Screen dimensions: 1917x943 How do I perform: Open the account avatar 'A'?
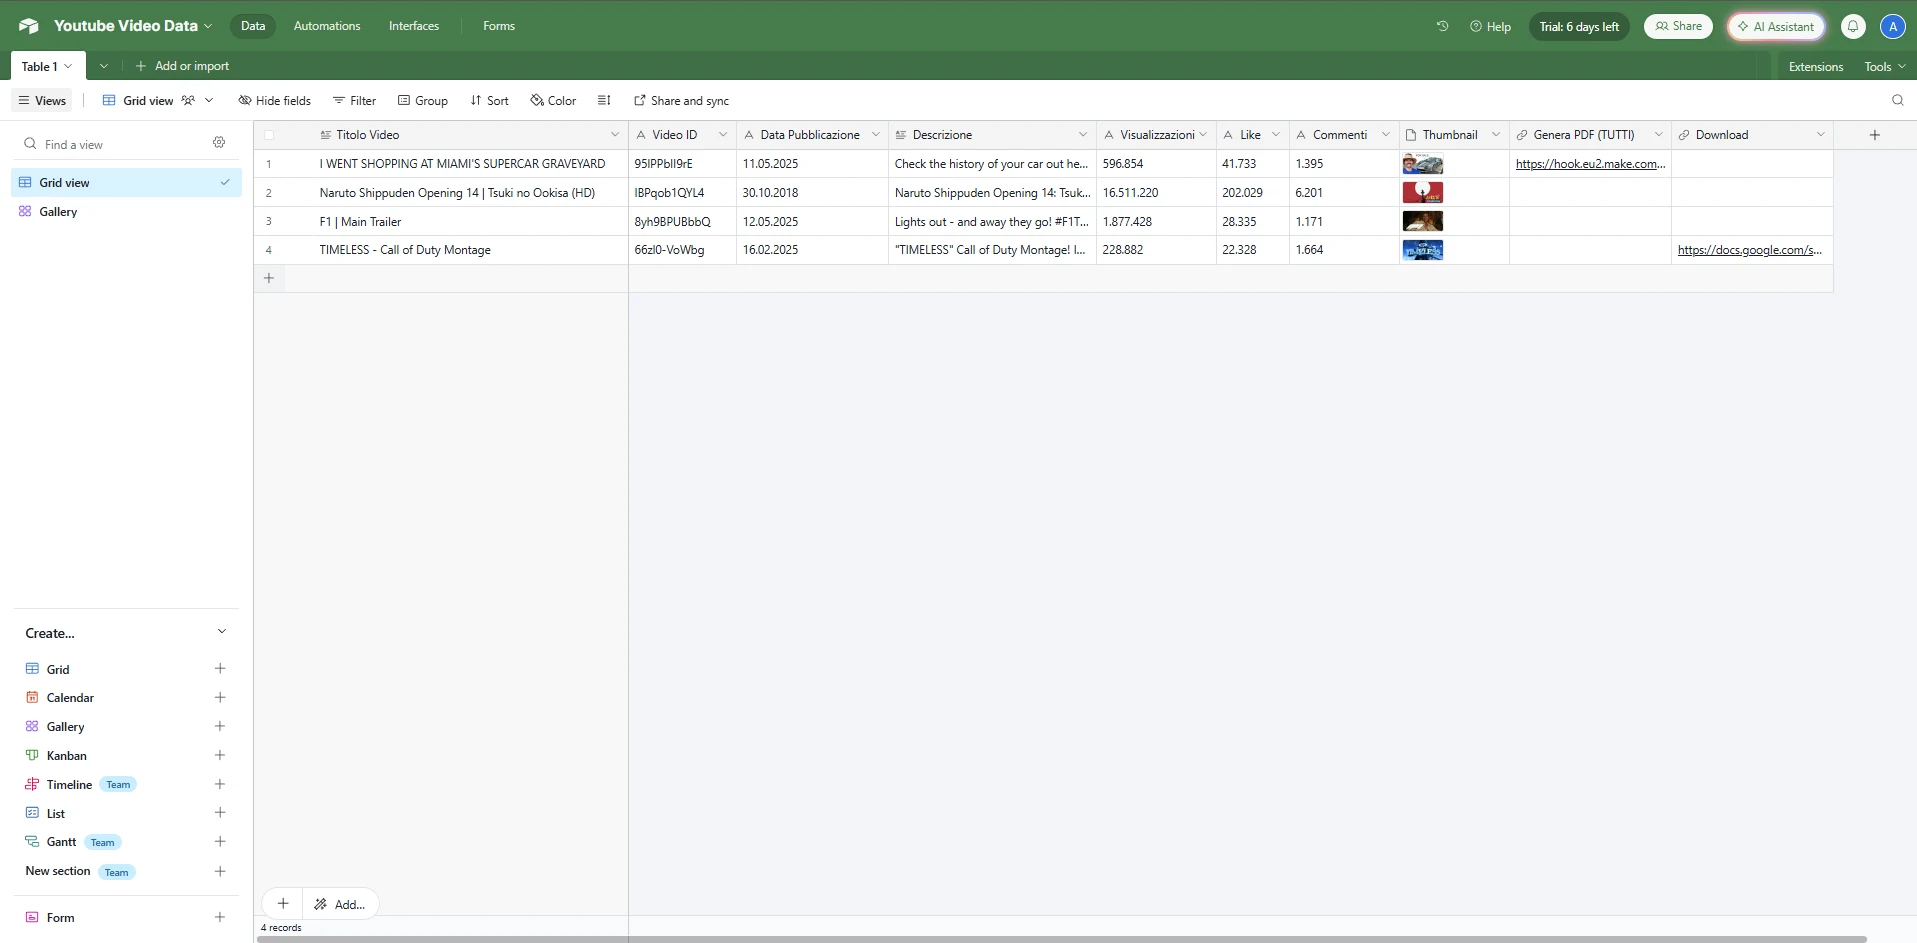(x=1892, y=26)
